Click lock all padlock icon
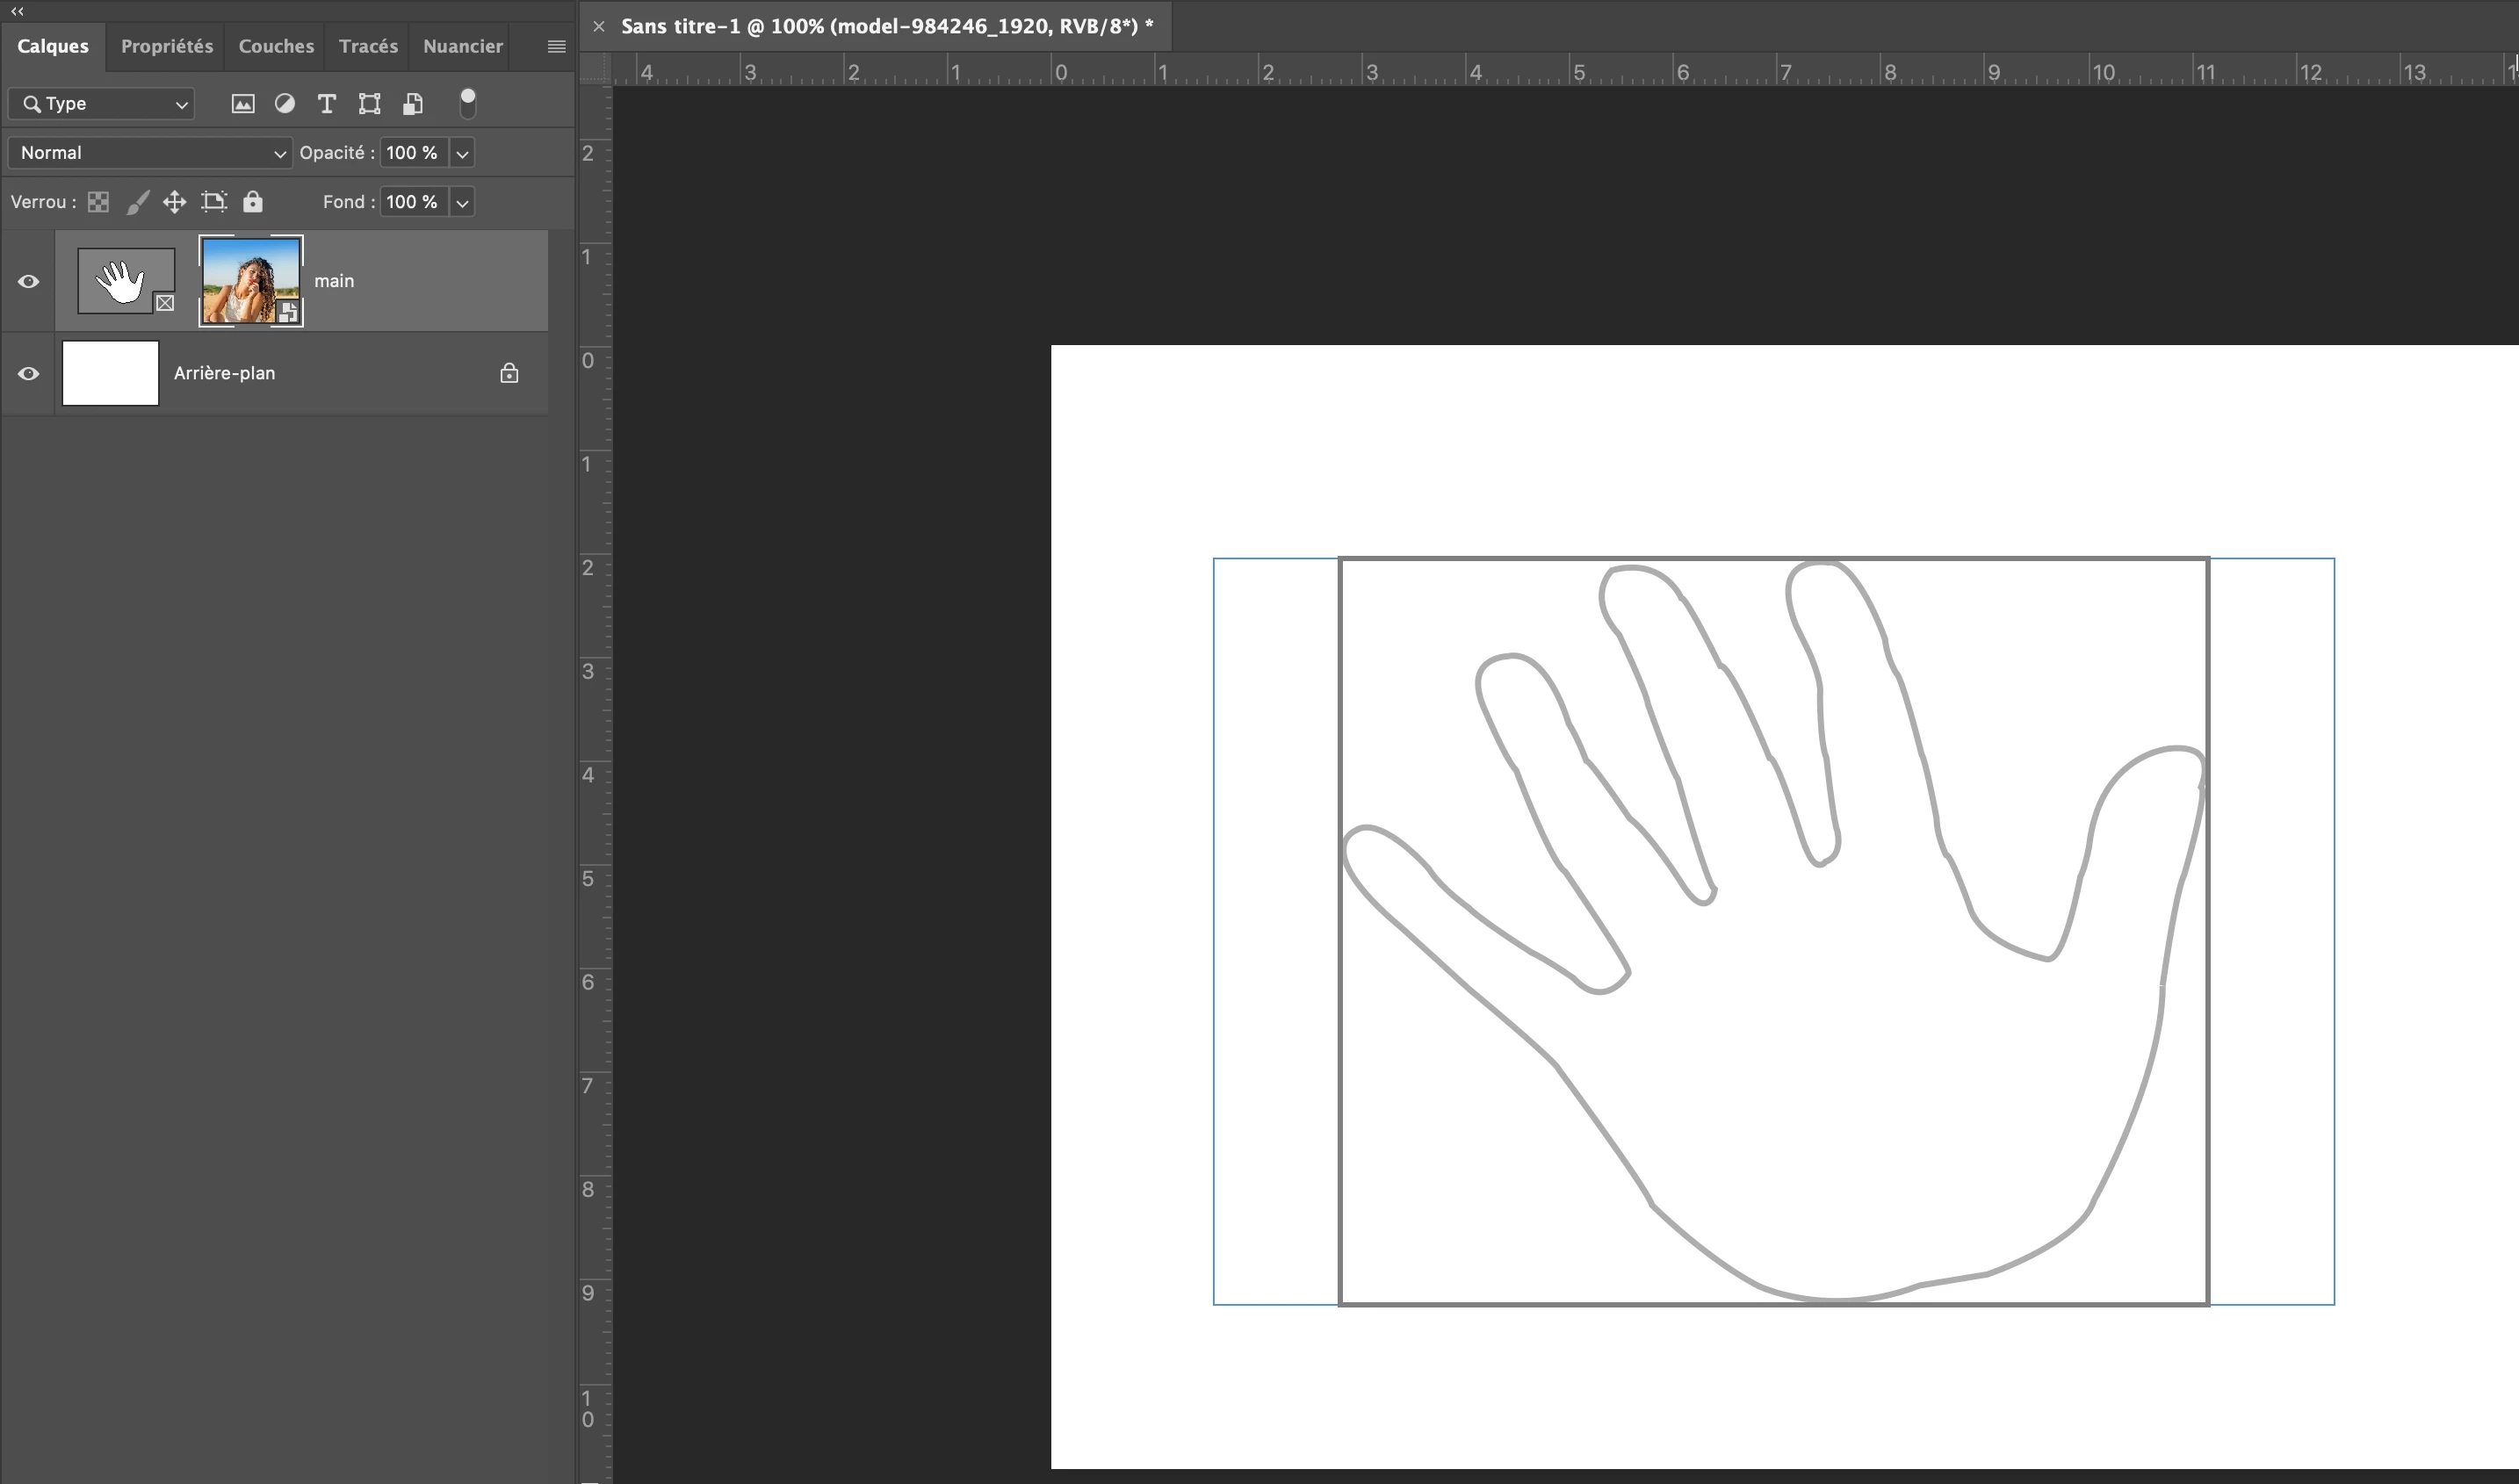The width and height of the screenshot is (2519, 1484). click(x=253, y=202)
